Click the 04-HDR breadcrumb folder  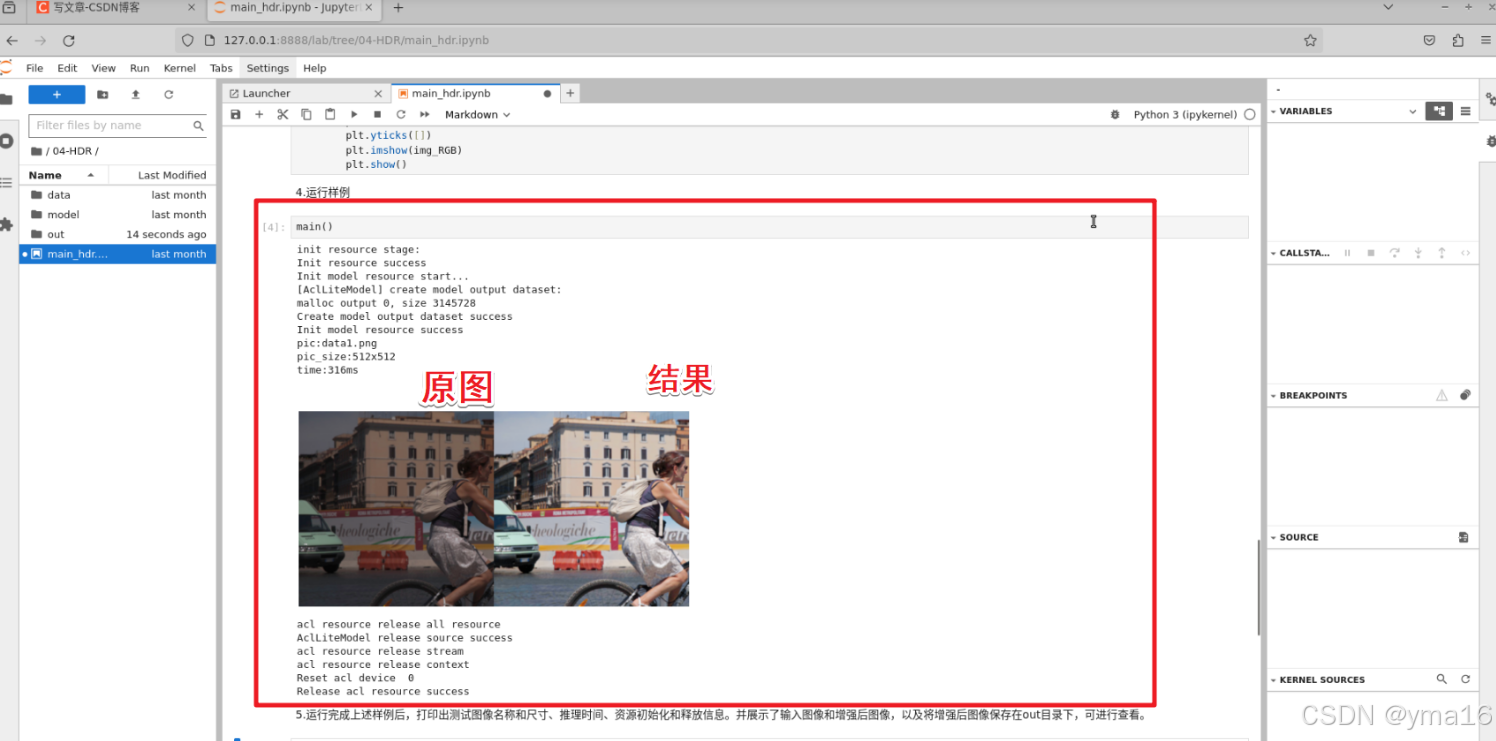[73, 151]
